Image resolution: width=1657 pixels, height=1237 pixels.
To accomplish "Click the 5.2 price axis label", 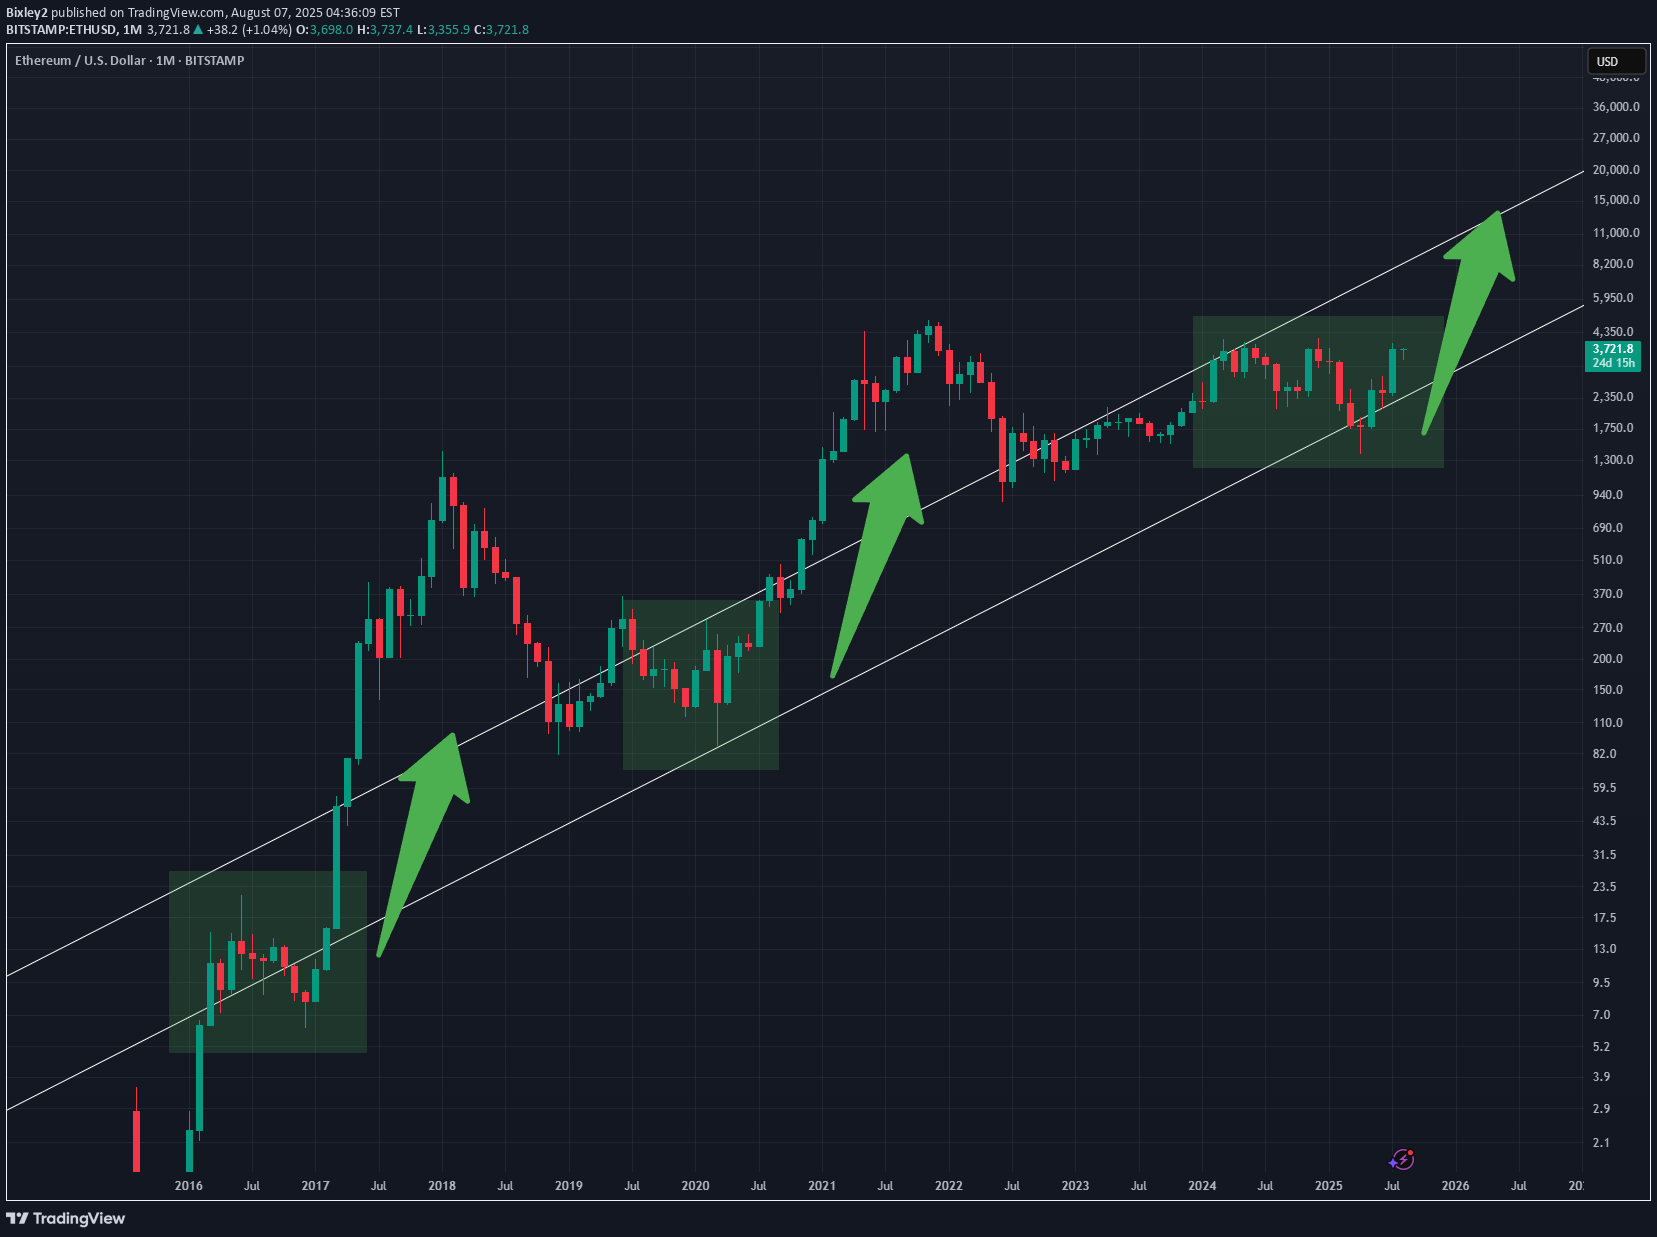I will coord(1602,1047).
